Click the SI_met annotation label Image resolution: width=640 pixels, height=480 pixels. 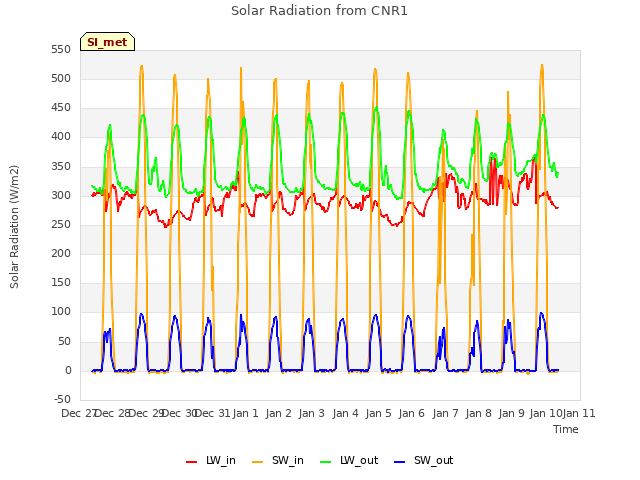(107, 42)
